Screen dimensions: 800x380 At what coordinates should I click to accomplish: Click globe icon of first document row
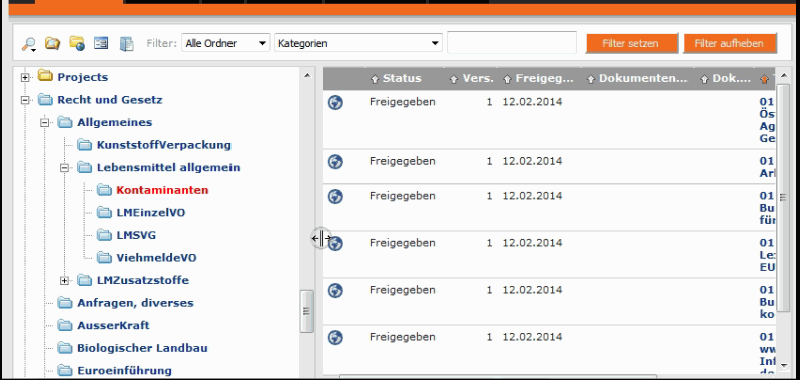tap(335, 102)
